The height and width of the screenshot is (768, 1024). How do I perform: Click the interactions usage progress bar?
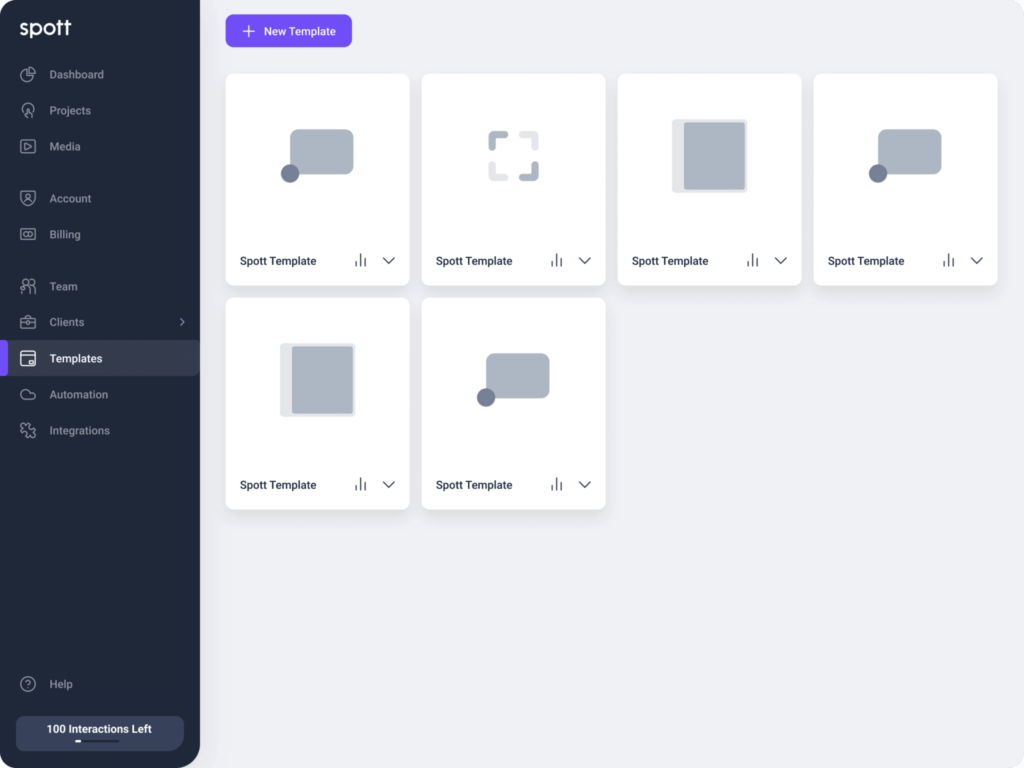[97, 741]
